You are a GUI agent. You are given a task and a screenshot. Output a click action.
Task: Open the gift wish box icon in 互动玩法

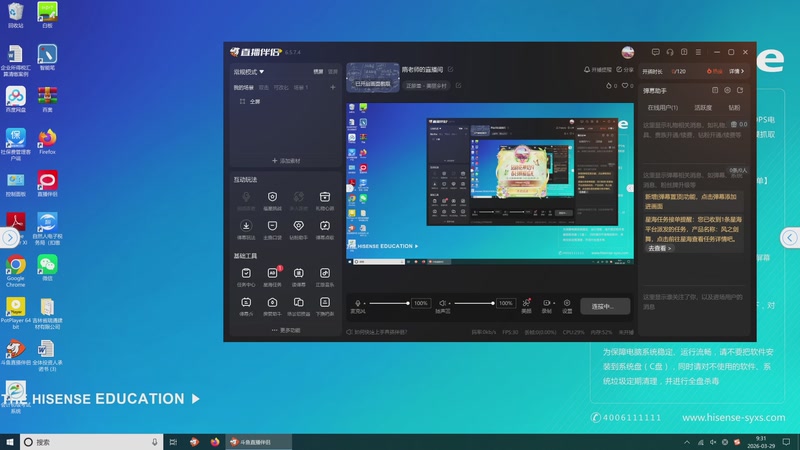point(324,197)
